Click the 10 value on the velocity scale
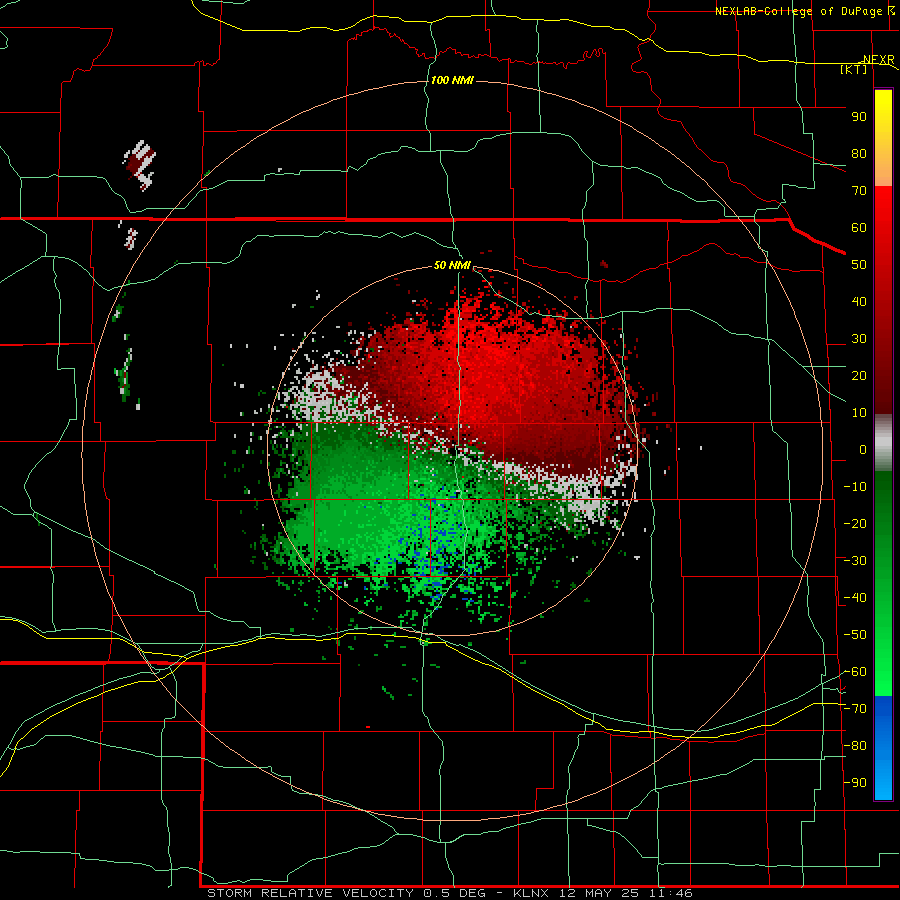 pyautogui.click(x=859, y=413)
